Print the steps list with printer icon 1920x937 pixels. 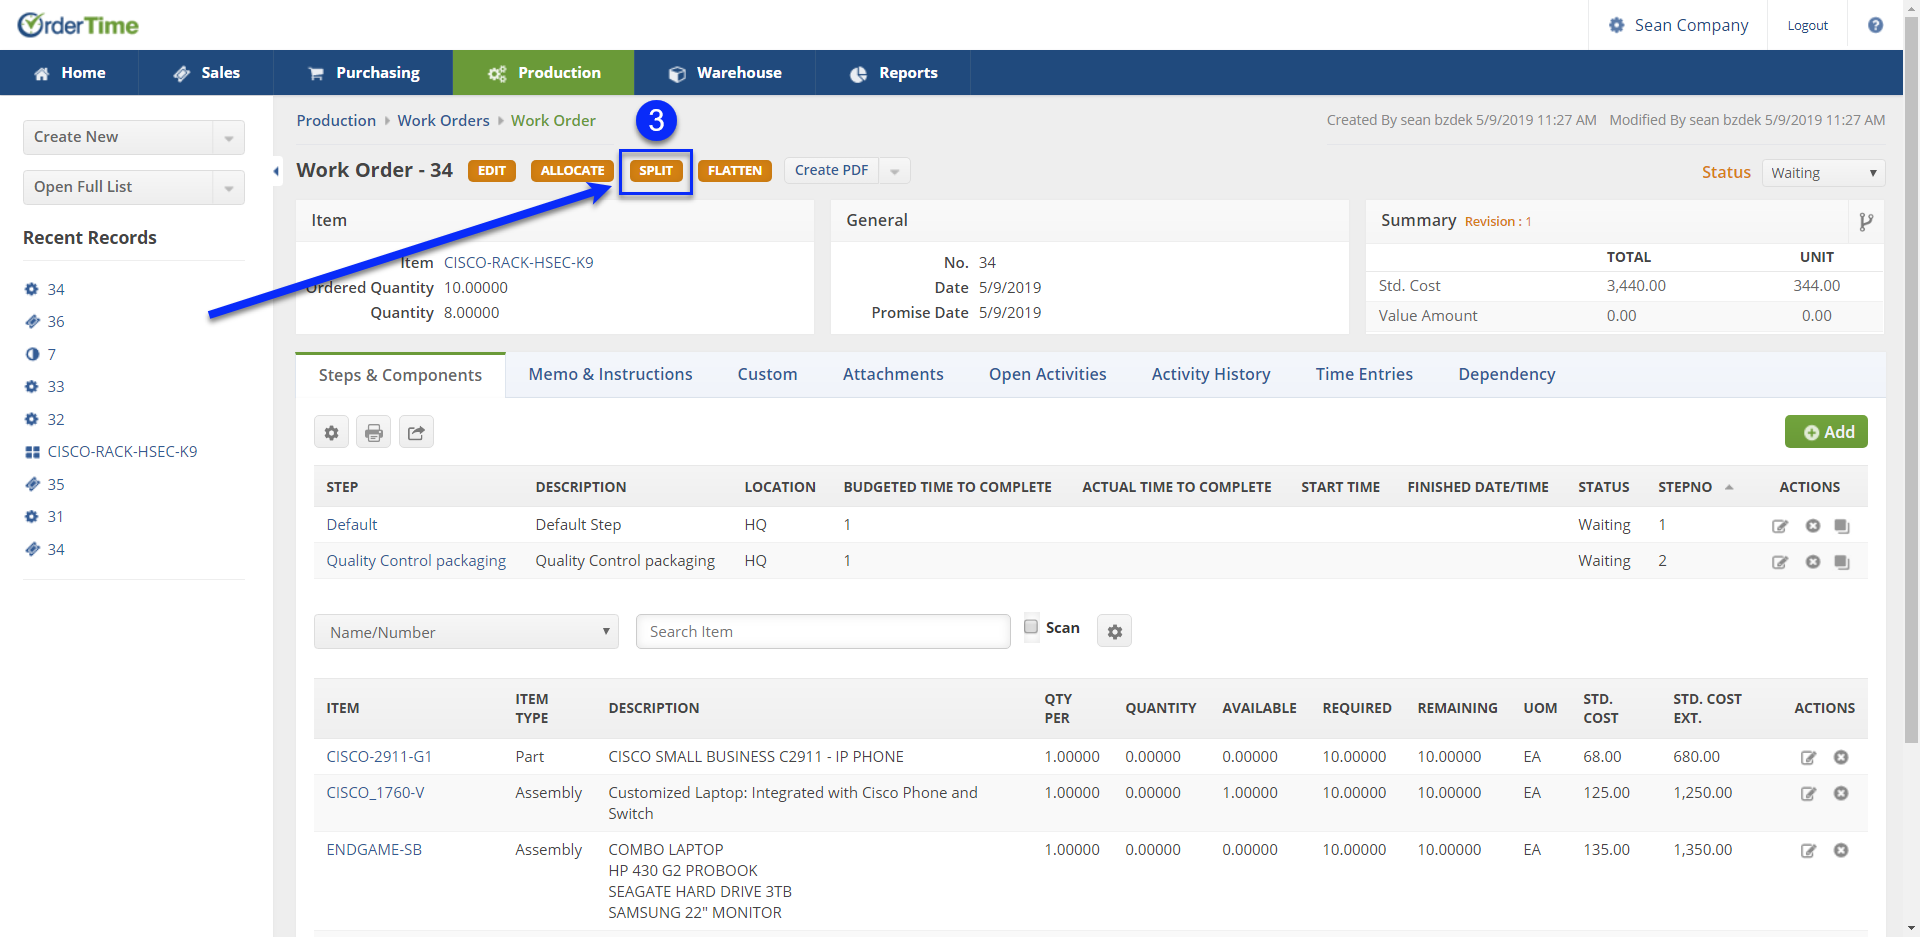[x=373, y=433]
